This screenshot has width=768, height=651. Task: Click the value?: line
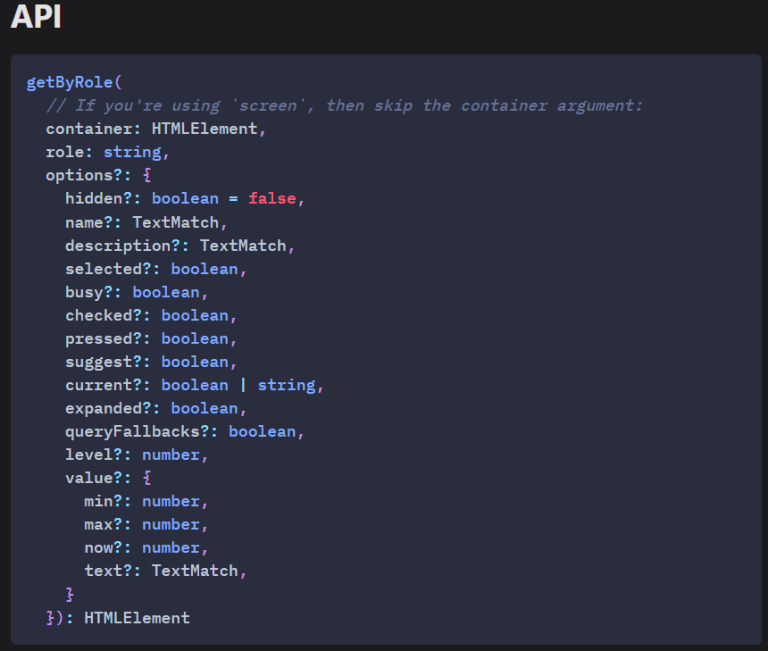[x=108, y=478]
